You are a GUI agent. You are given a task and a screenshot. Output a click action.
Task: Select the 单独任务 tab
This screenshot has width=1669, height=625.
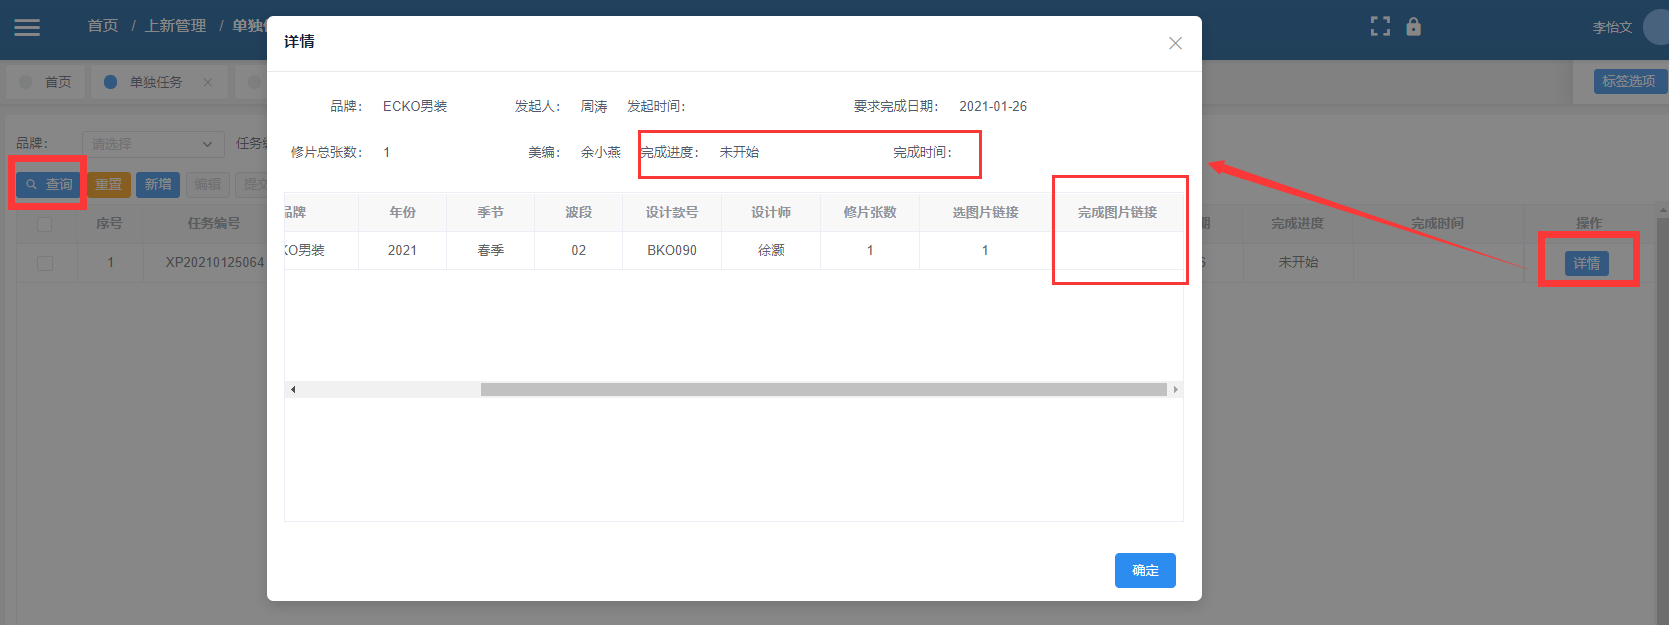pos(155,82)
